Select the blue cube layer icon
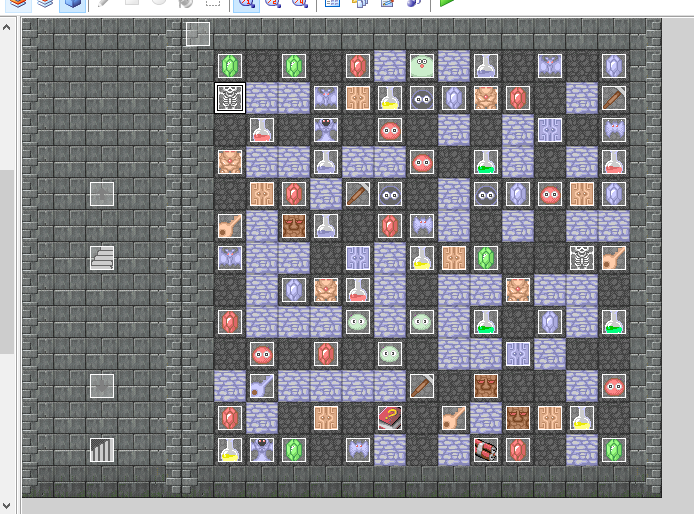 [x=71, y=4]
